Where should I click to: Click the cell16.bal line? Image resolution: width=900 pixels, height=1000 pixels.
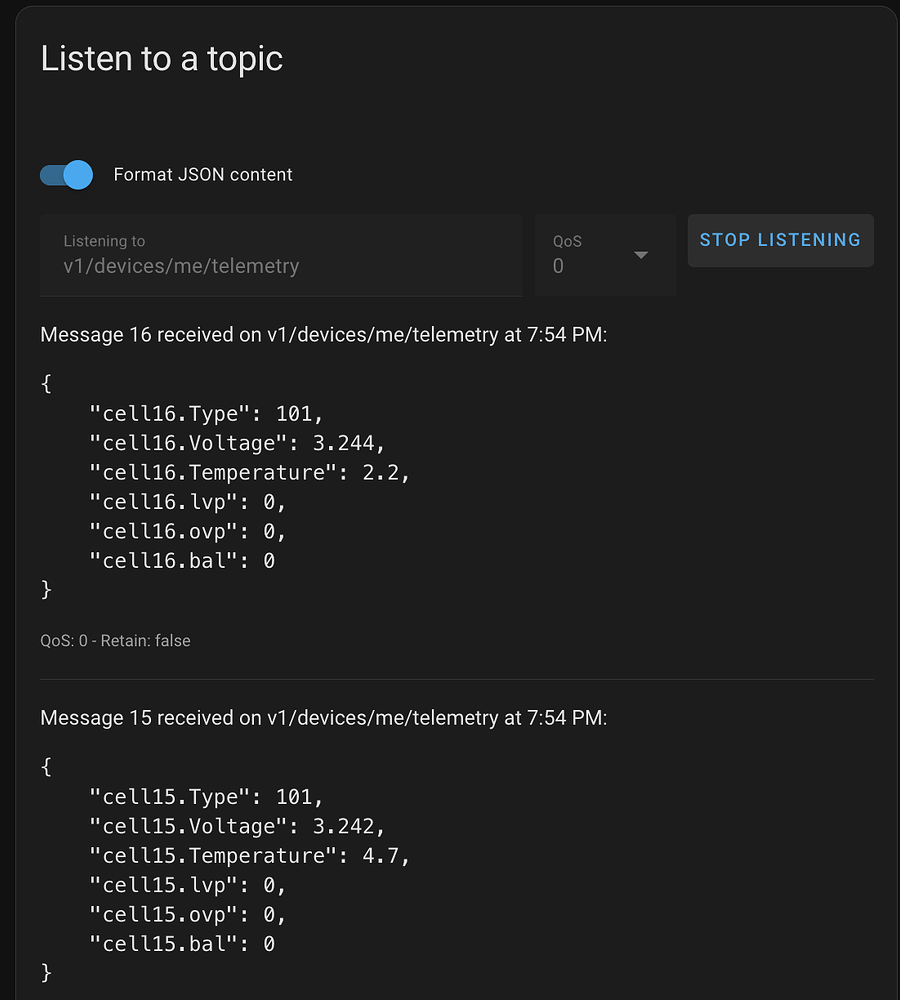click(182, 561)
